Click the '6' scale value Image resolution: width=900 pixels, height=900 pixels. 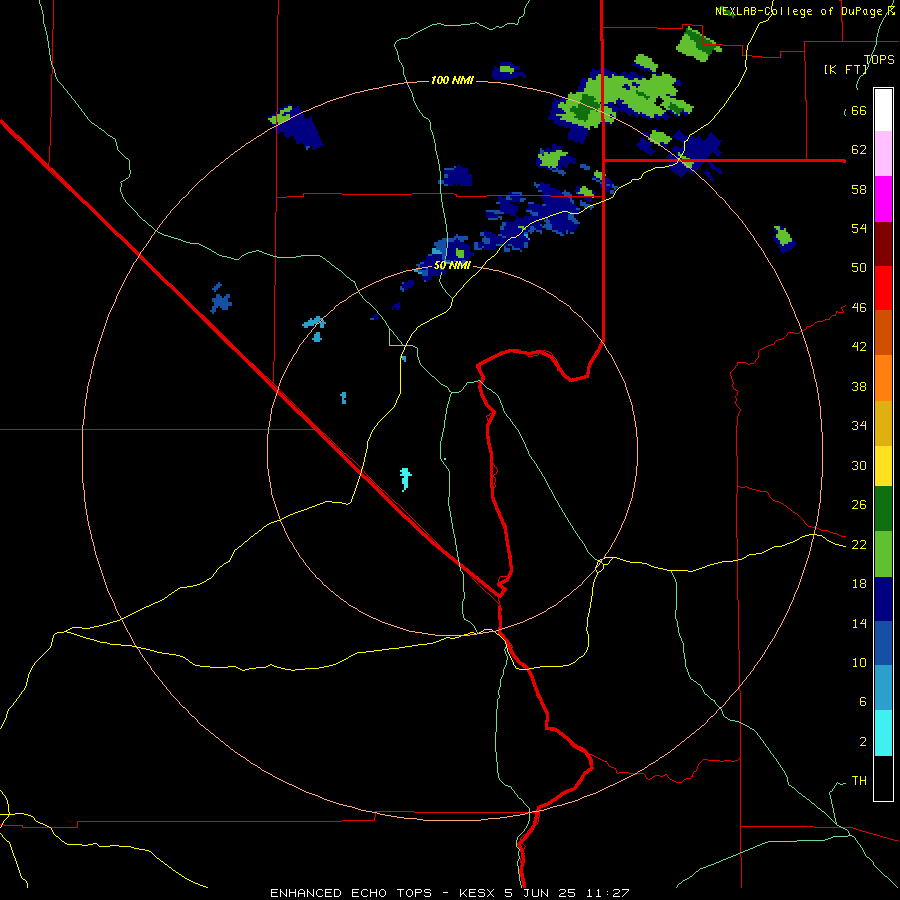click(862, 701)
